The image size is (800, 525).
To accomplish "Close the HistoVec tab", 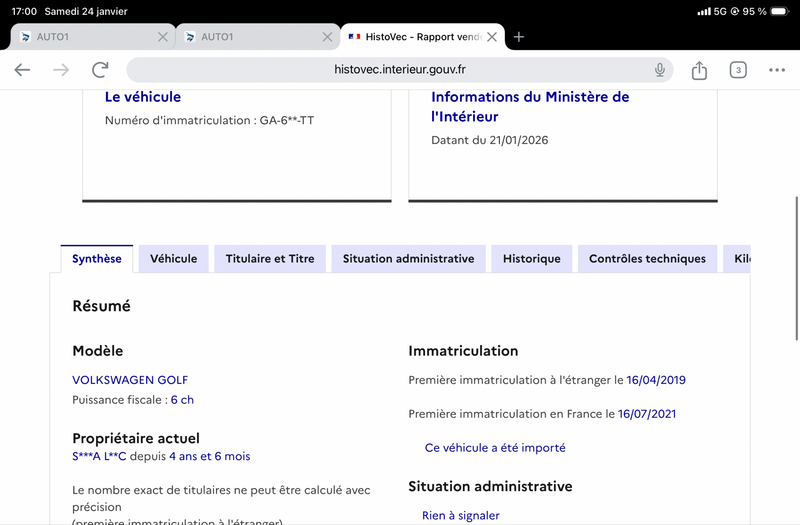I will point(491,37).
